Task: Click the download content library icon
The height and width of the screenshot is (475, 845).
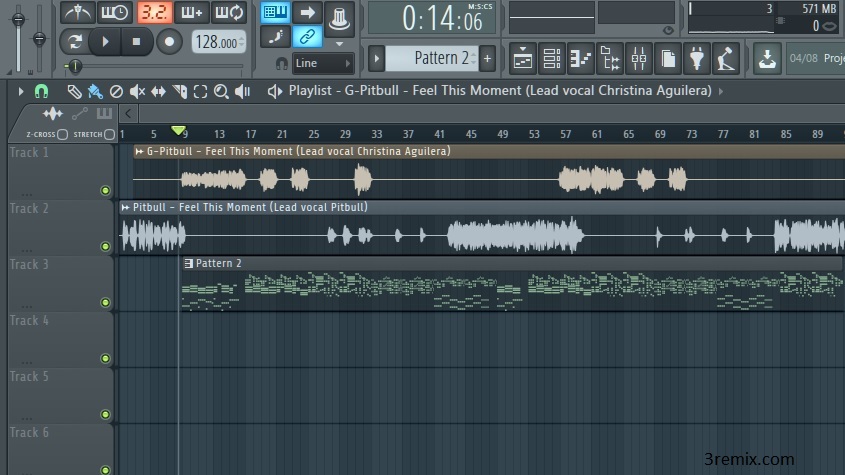Action: 767,58
